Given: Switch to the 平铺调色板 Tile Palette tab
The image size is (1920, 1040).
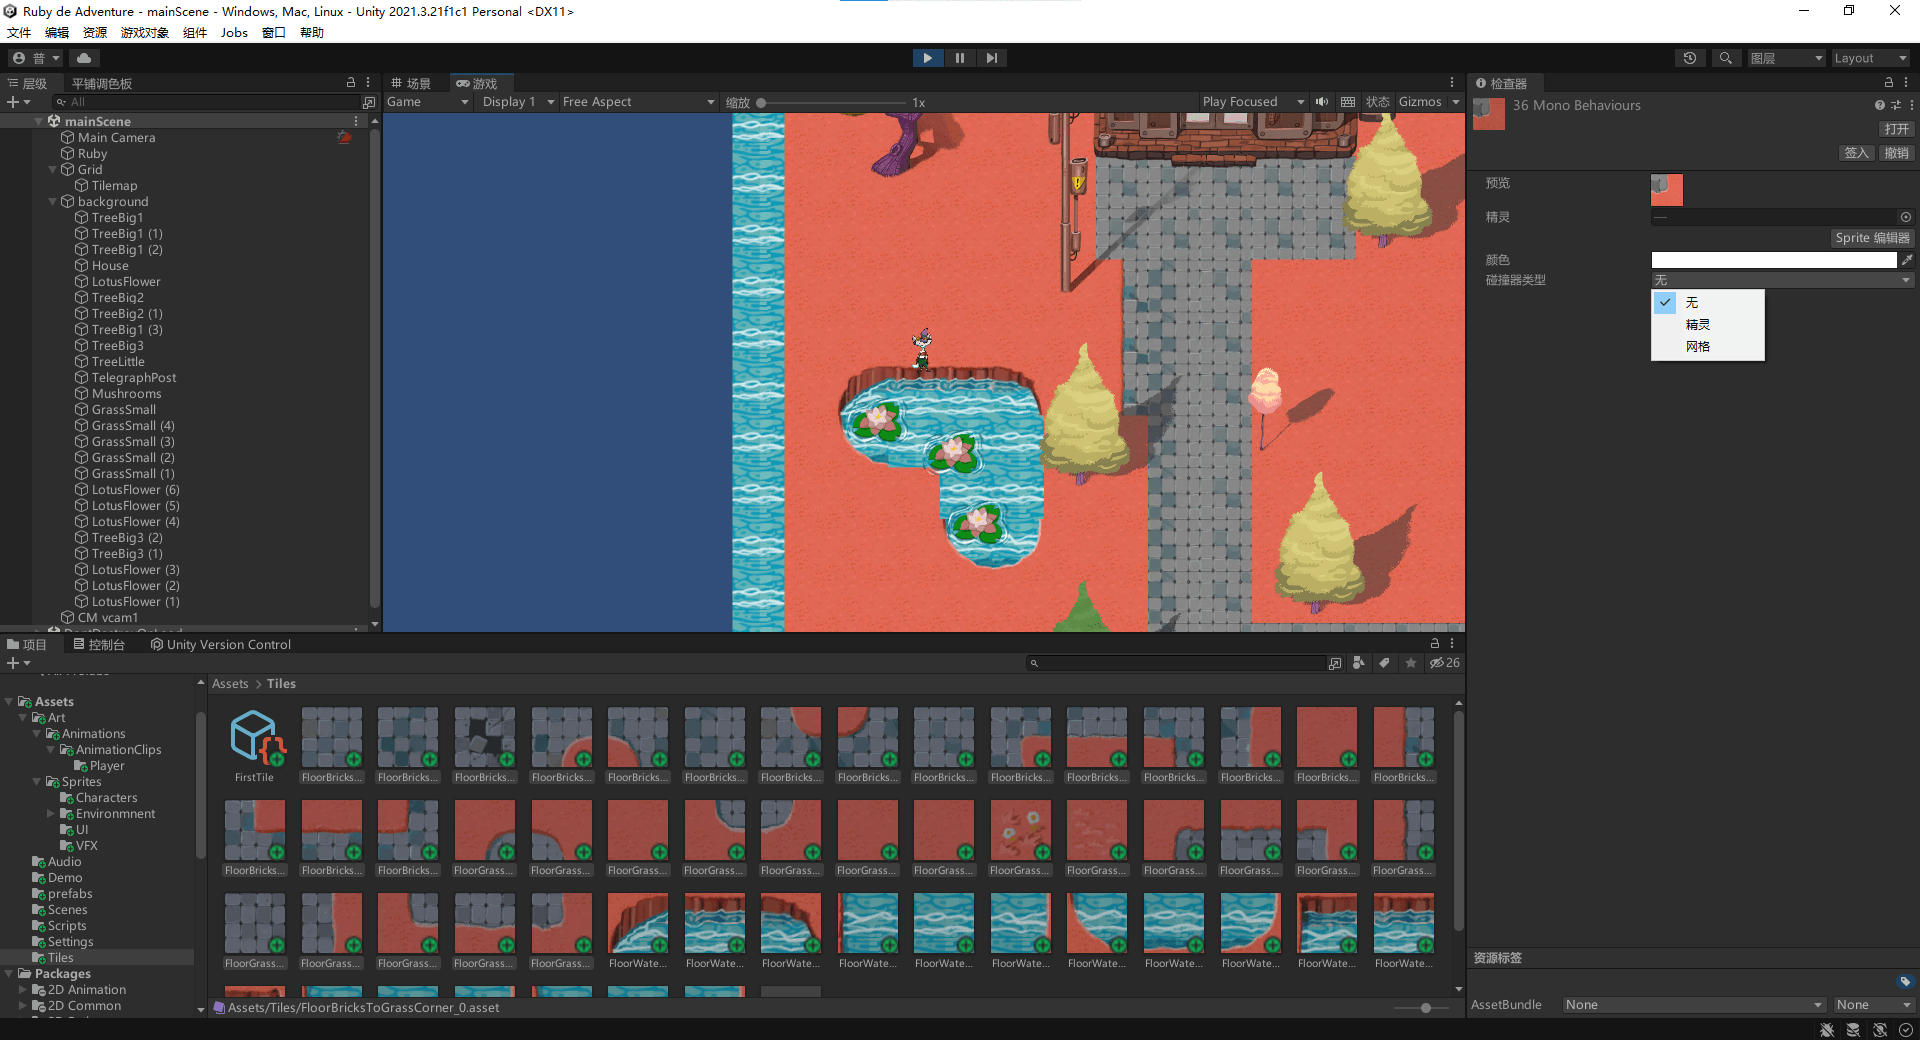Looking at the screenshot, I should click(102, 83).
